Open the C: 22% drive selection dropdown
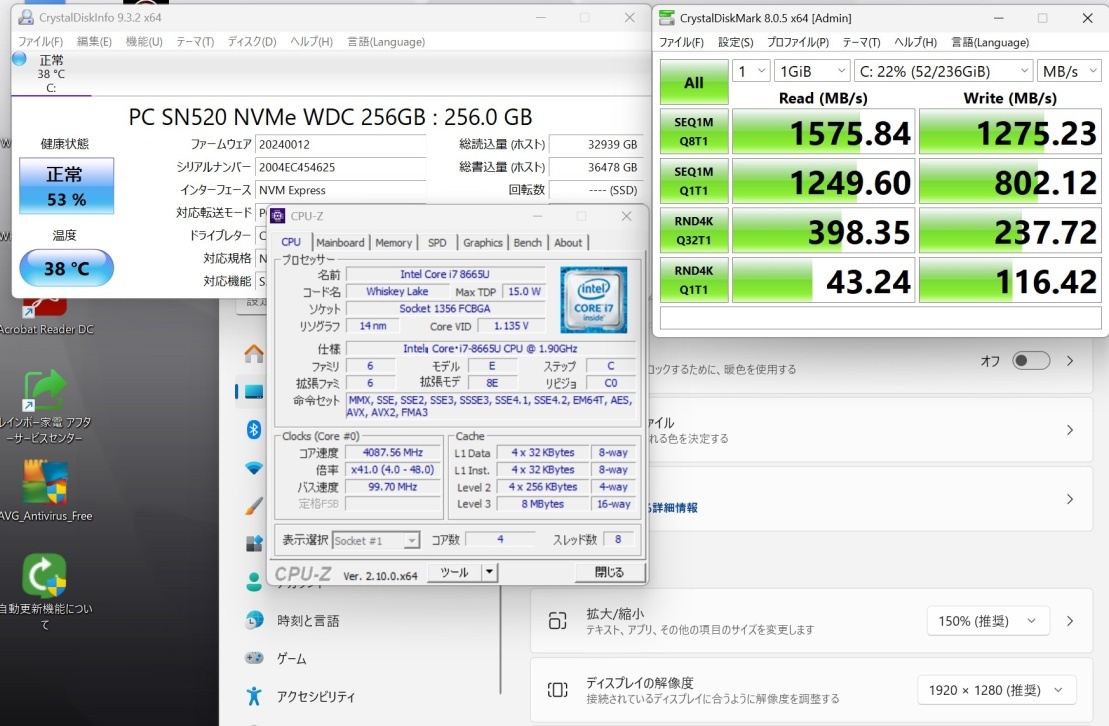 pos(943,71)
